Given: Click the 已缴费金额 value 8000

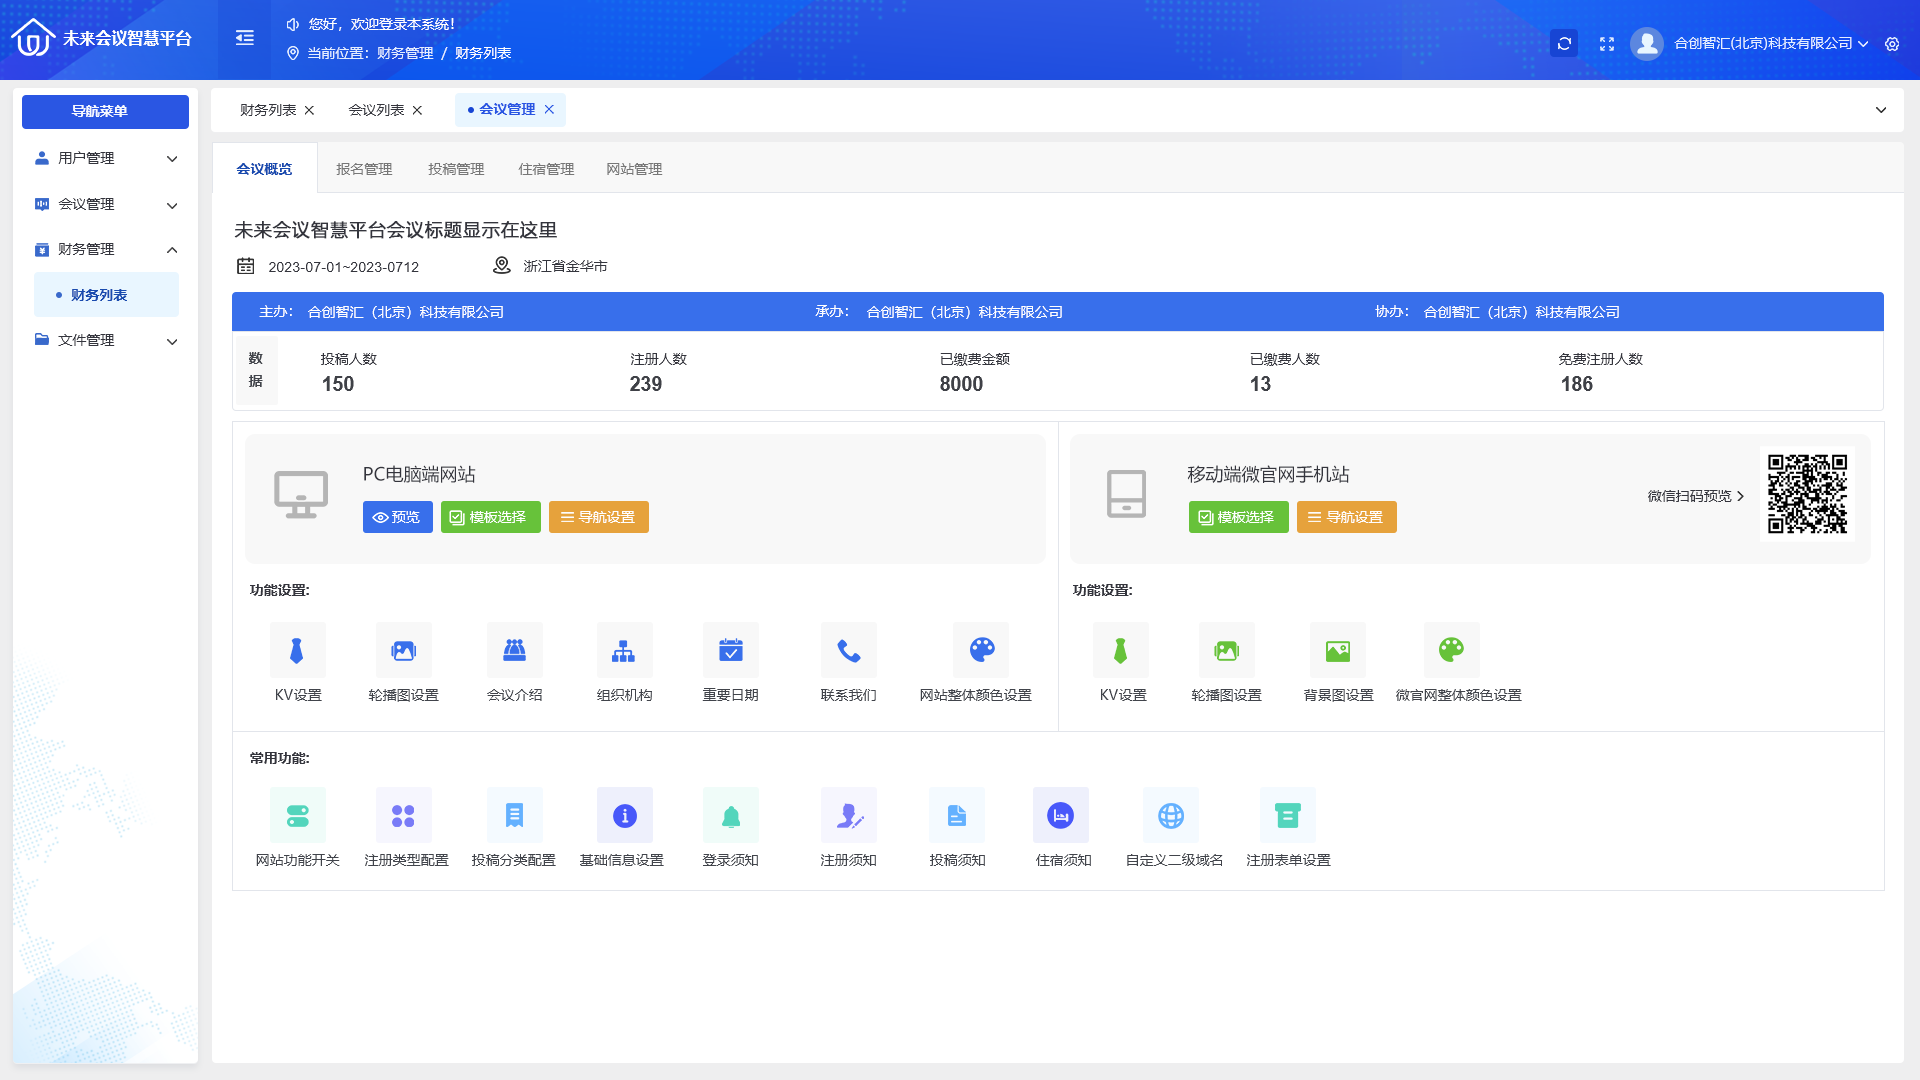Looking at the screenshot, I should pyautogui.click(x=961, y=384).
